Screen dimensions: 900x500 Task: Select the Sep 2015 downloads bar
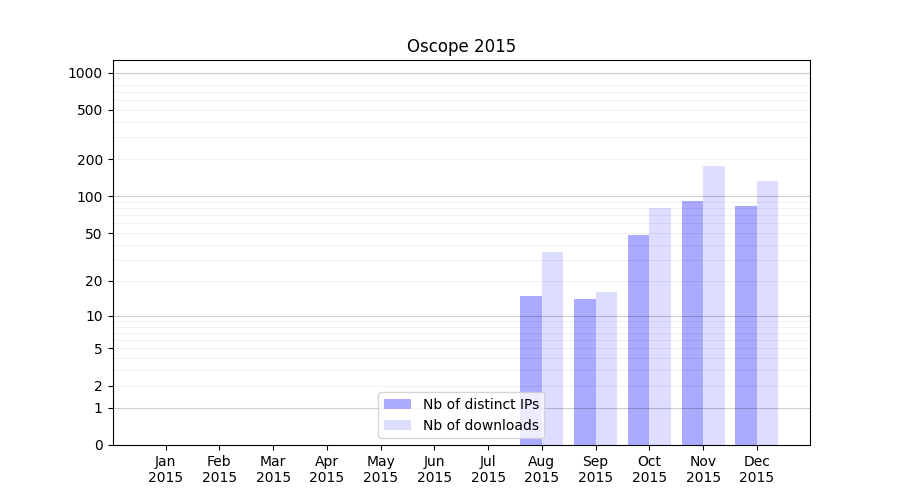[606, 368]
